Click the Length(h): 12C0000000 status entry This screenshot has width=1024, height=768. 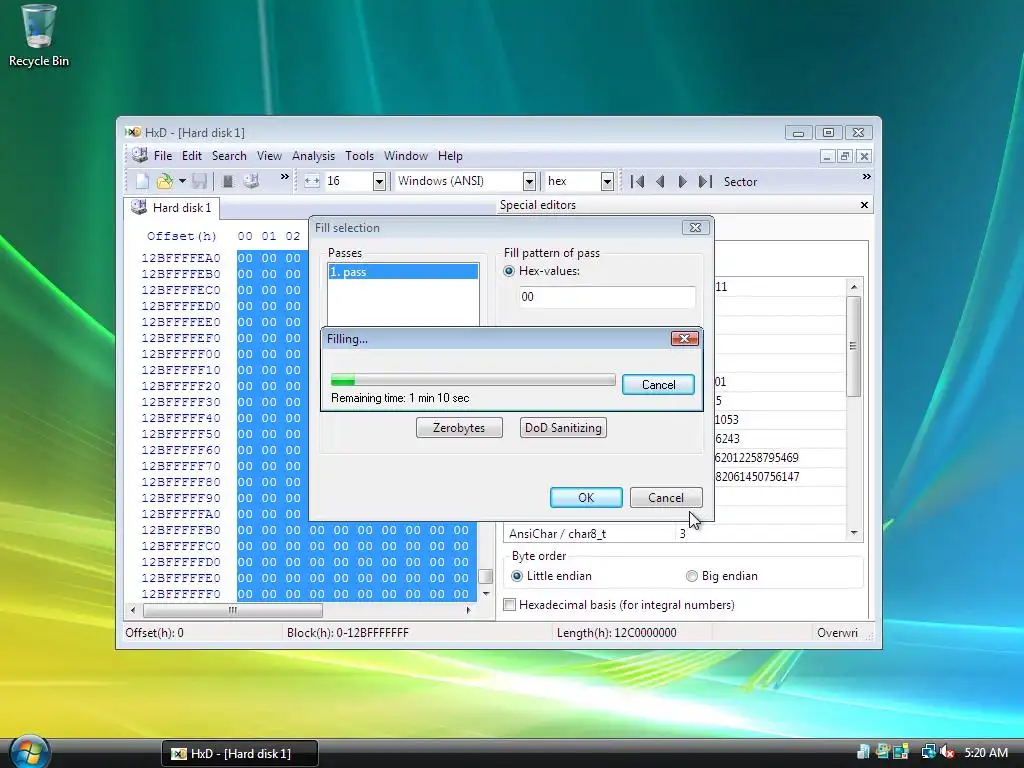(616, 632)
